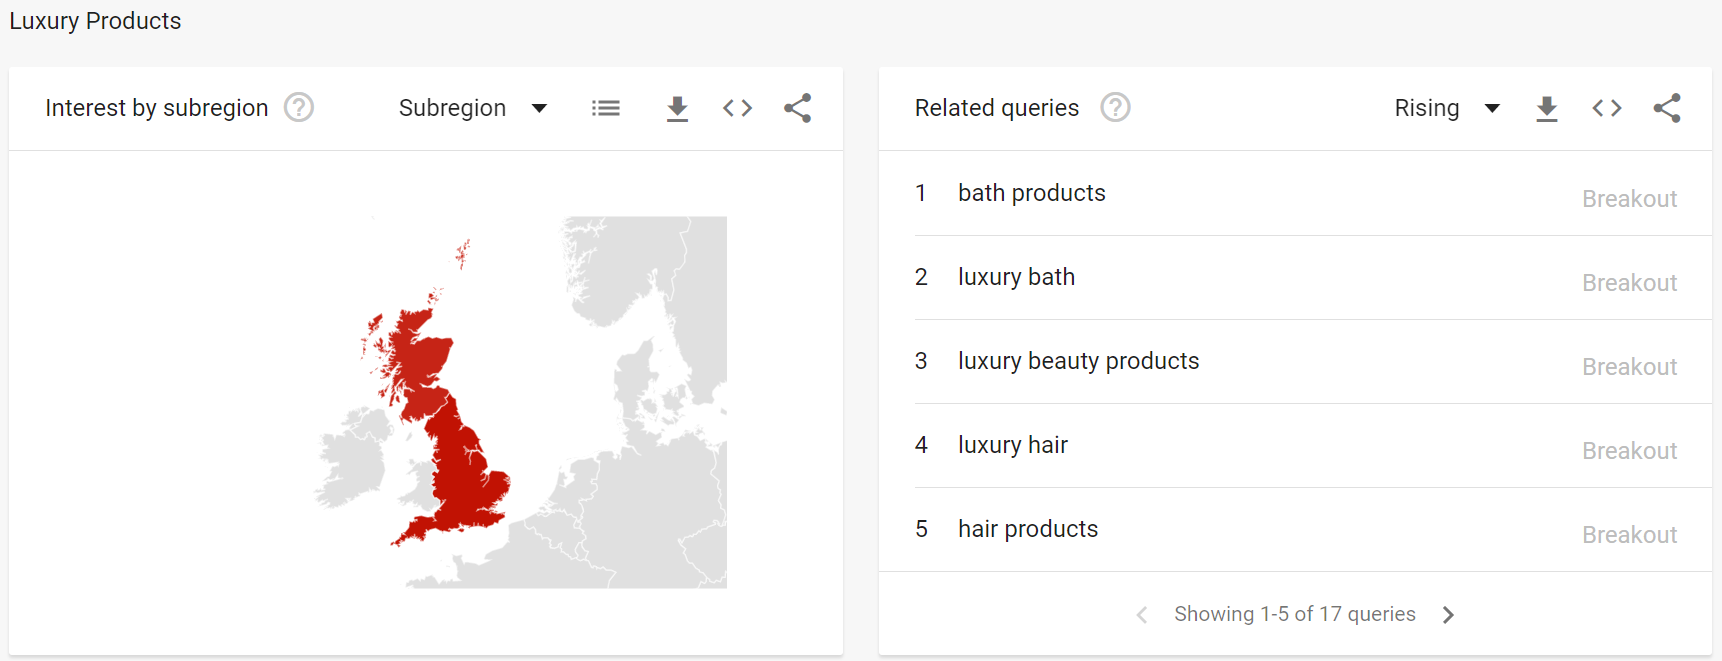Viewport: 1722px width, 661px height.
Task: Go to next page of queries
Action: (1448, 615)
